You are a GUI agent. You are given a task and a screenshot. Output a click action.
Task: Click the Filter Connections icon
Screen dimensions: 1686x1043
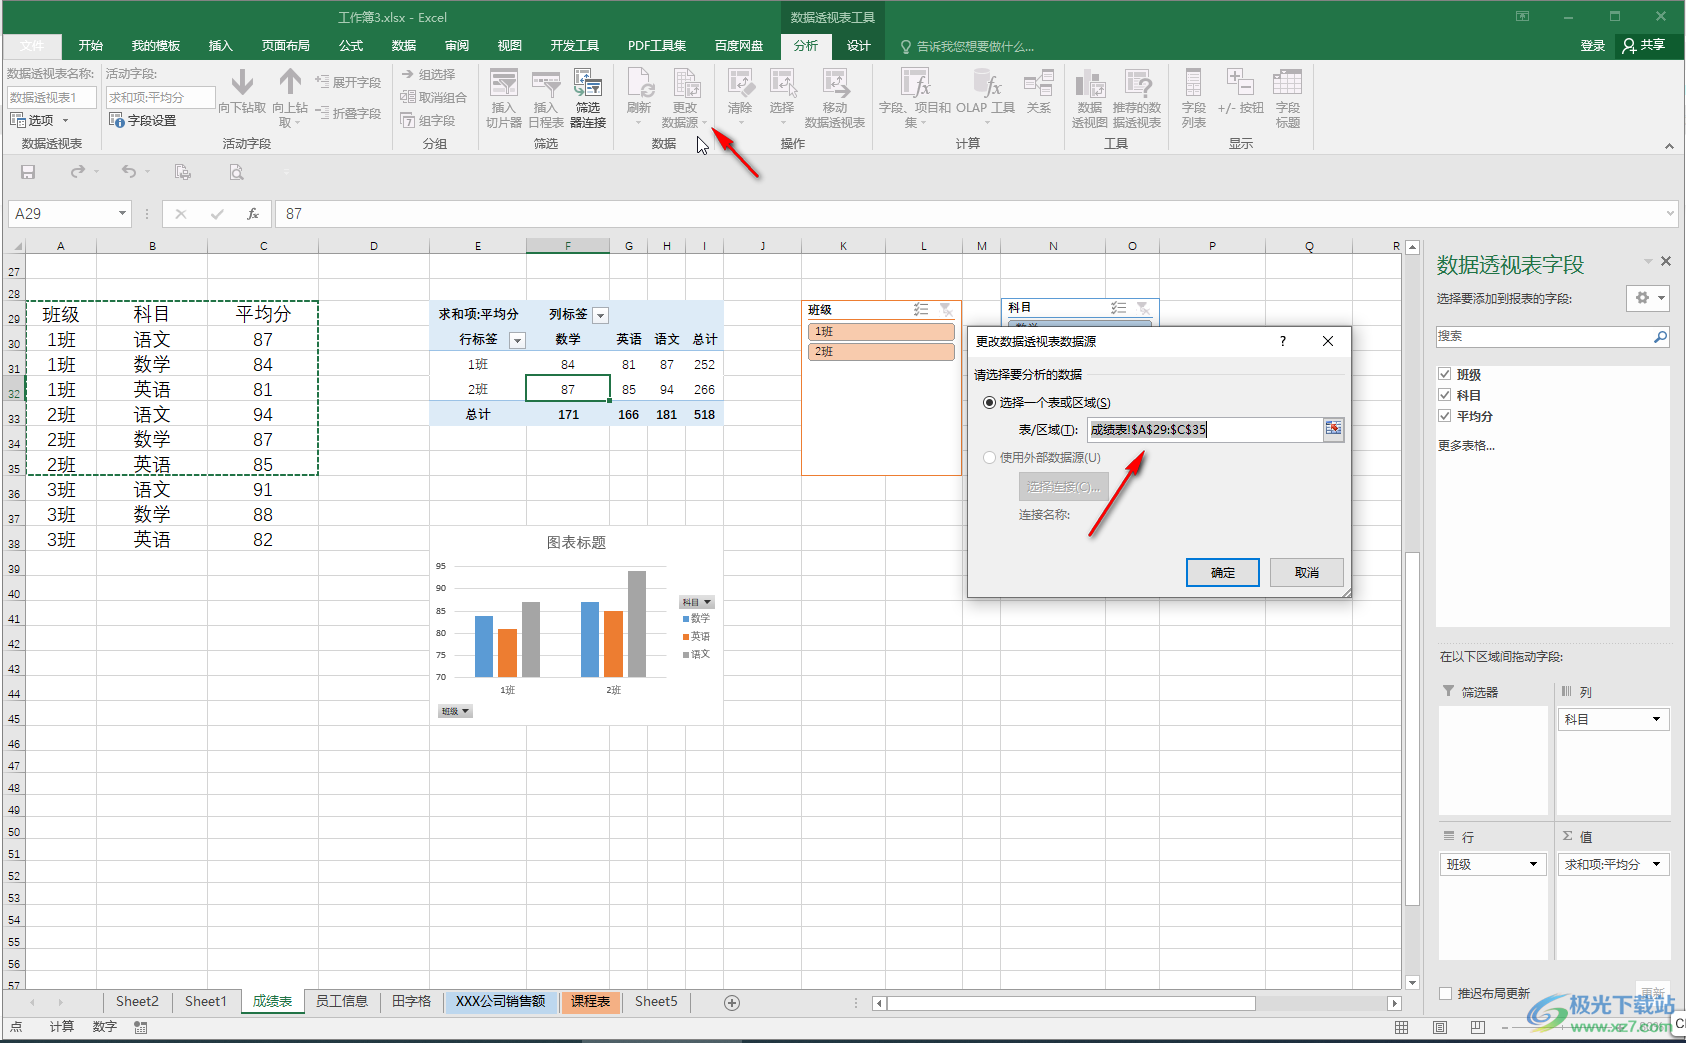point(588,84)
